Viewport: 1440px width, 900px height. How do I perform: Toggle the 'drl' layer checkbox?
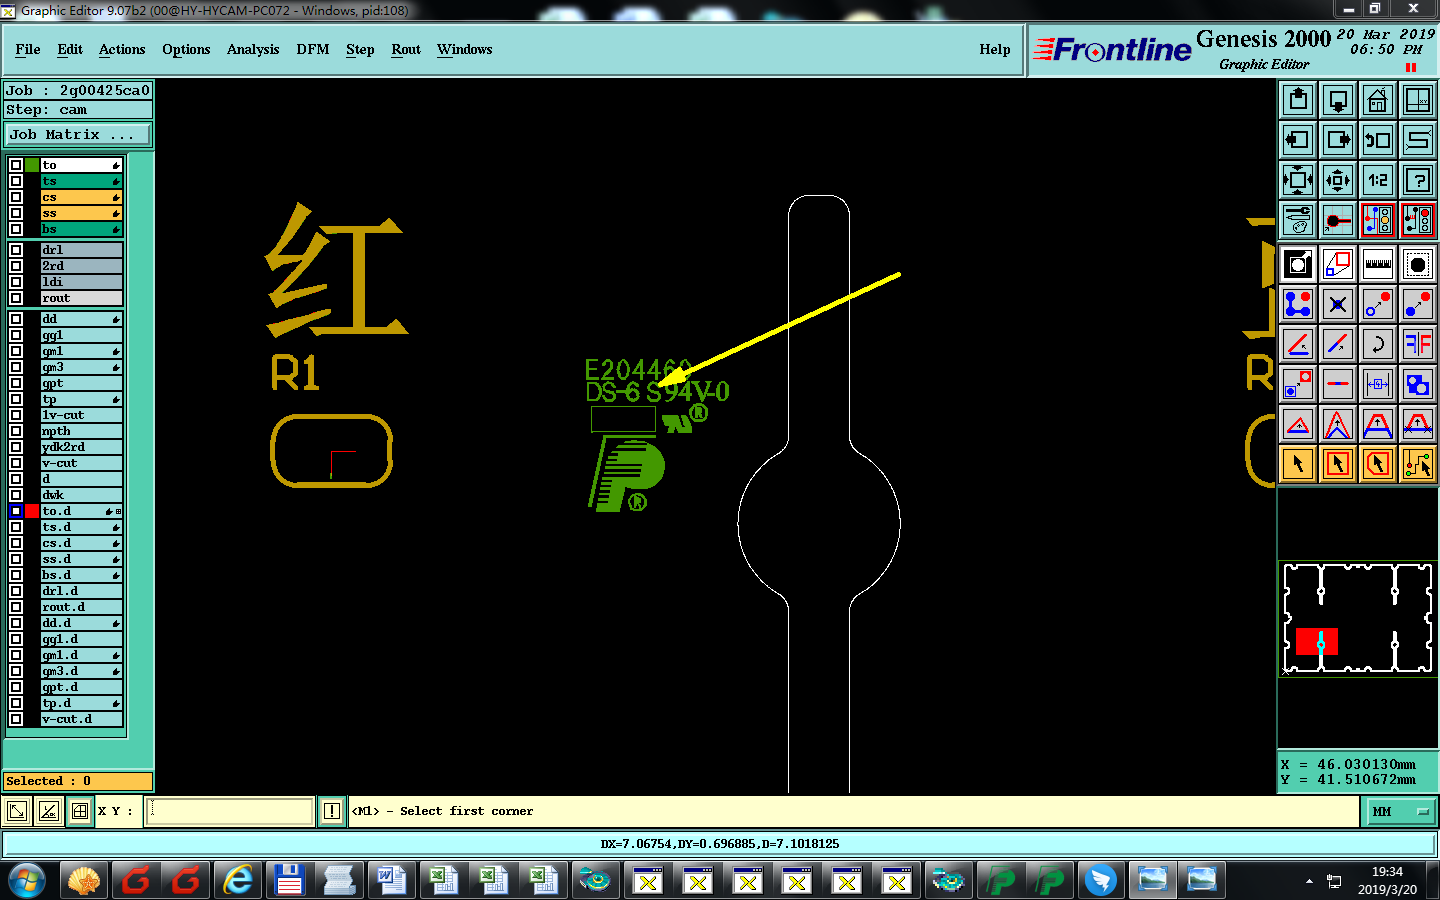[x=16, y=250]
